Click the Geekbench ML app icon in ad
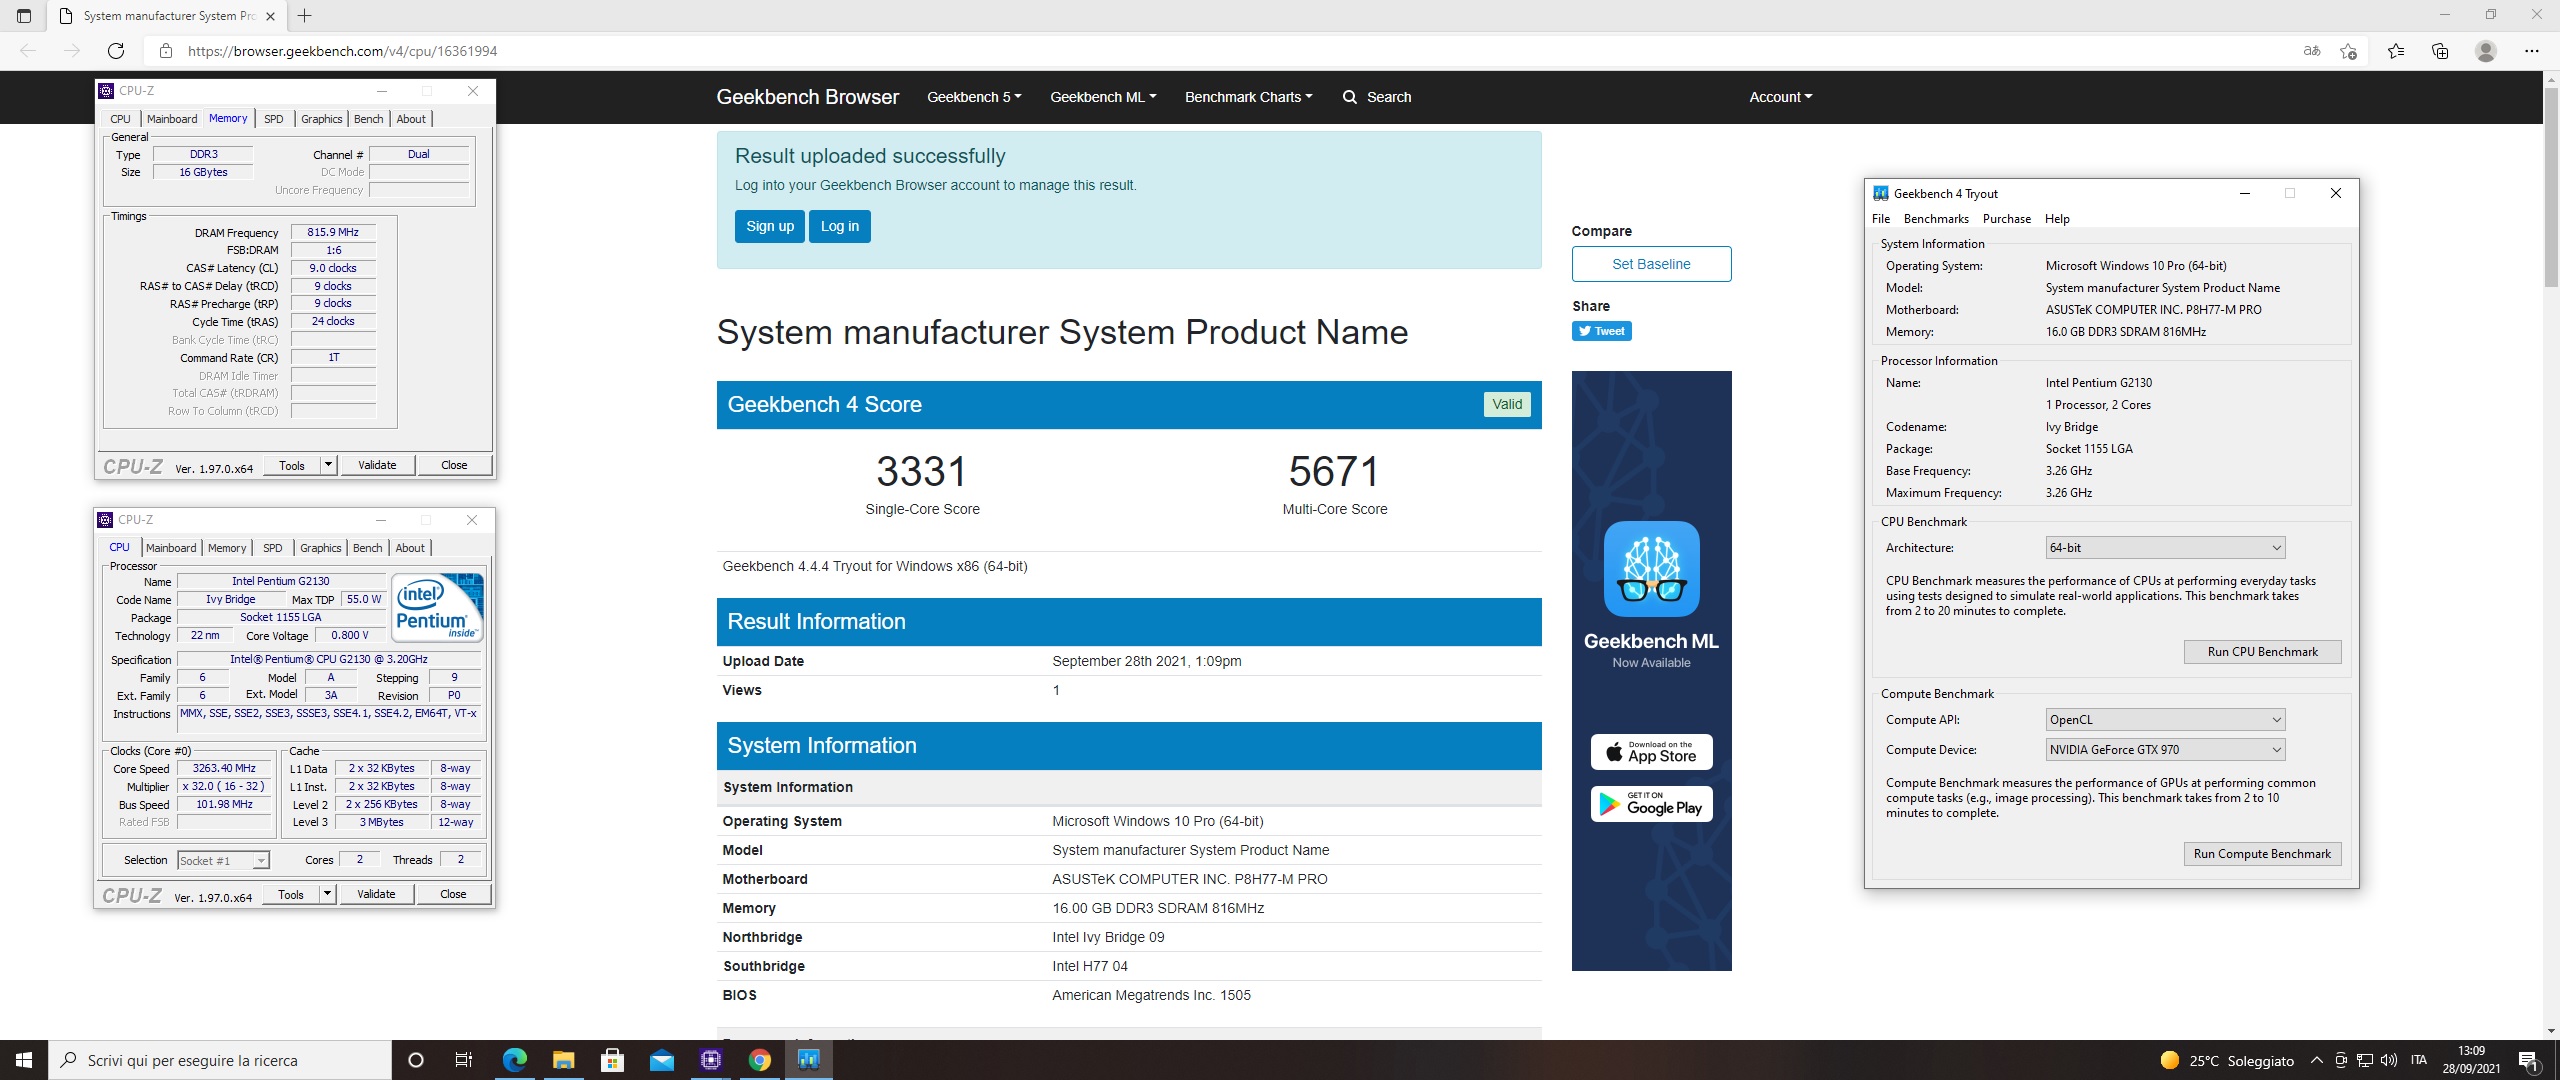2560x1080 pixels. click(1651, 569)
